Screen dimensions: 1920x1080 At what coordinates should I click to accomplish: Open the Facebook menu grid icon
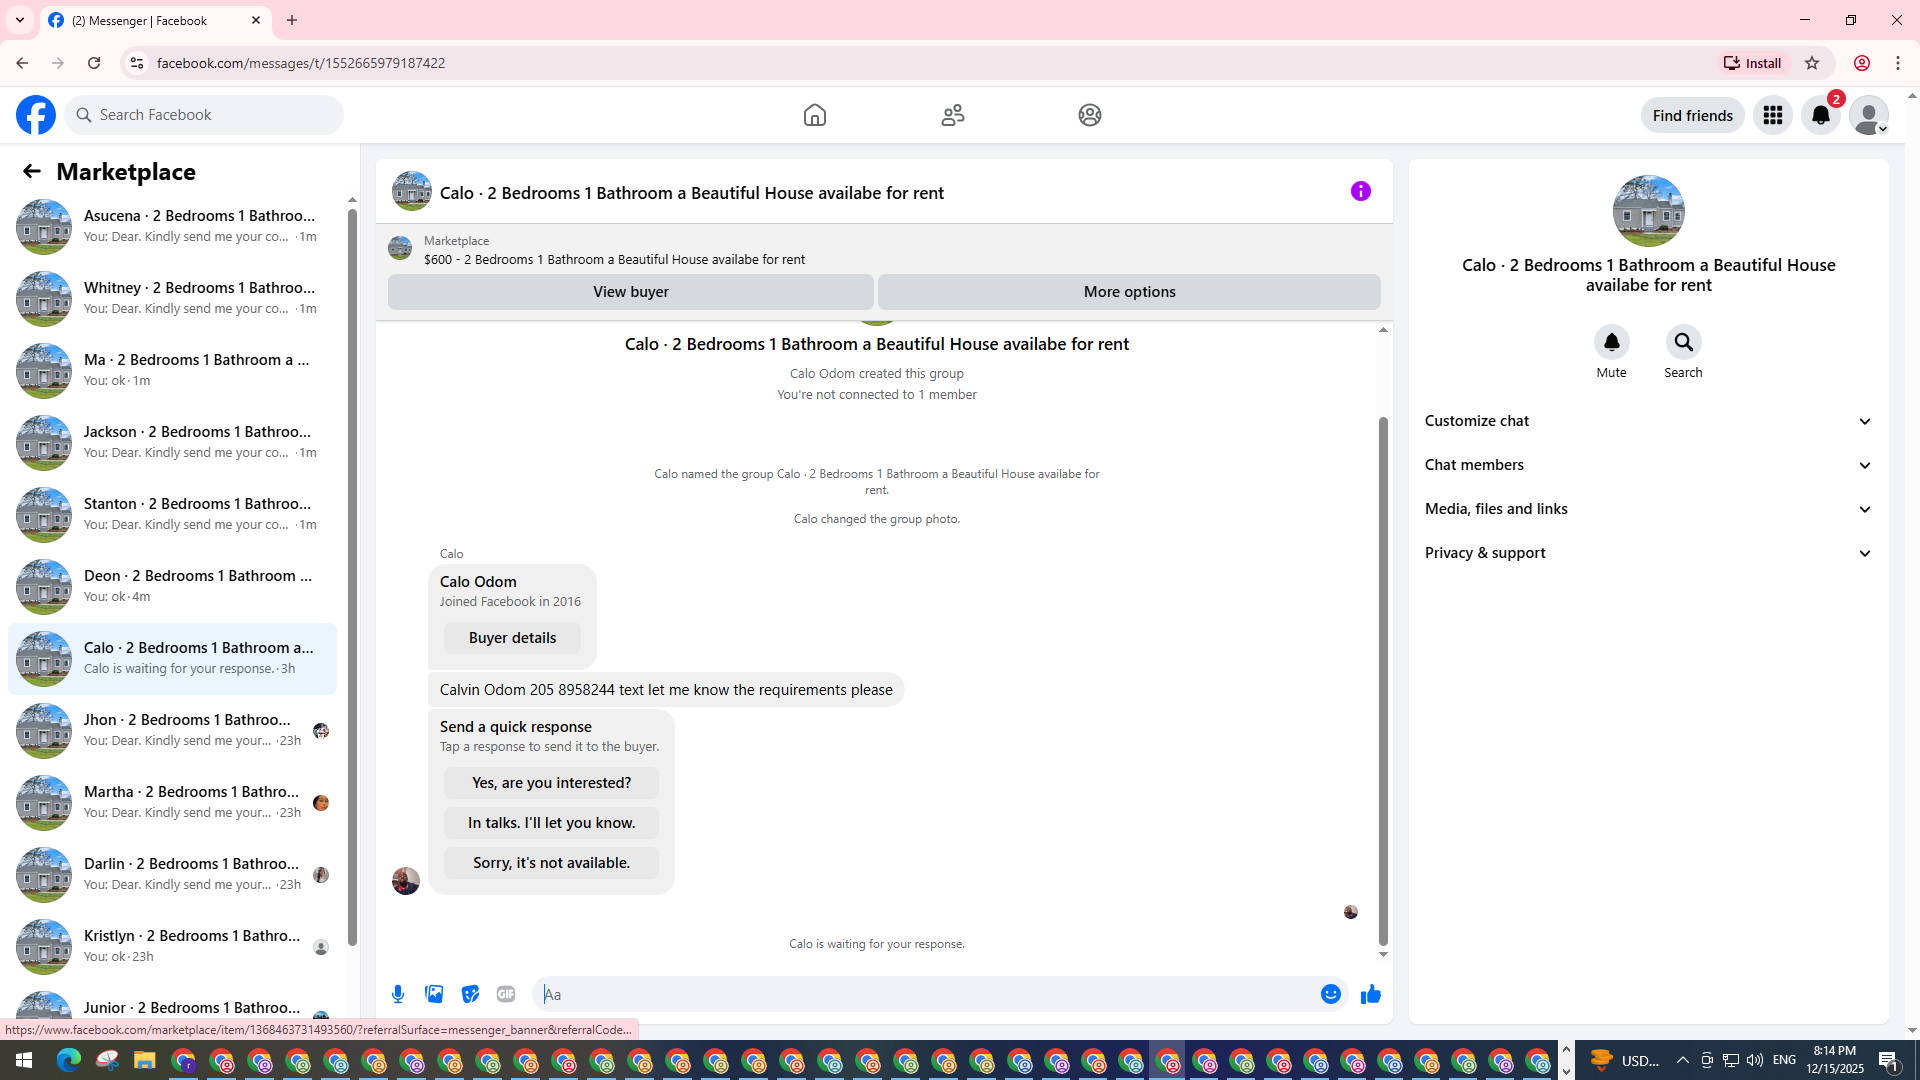point(1772,115)
